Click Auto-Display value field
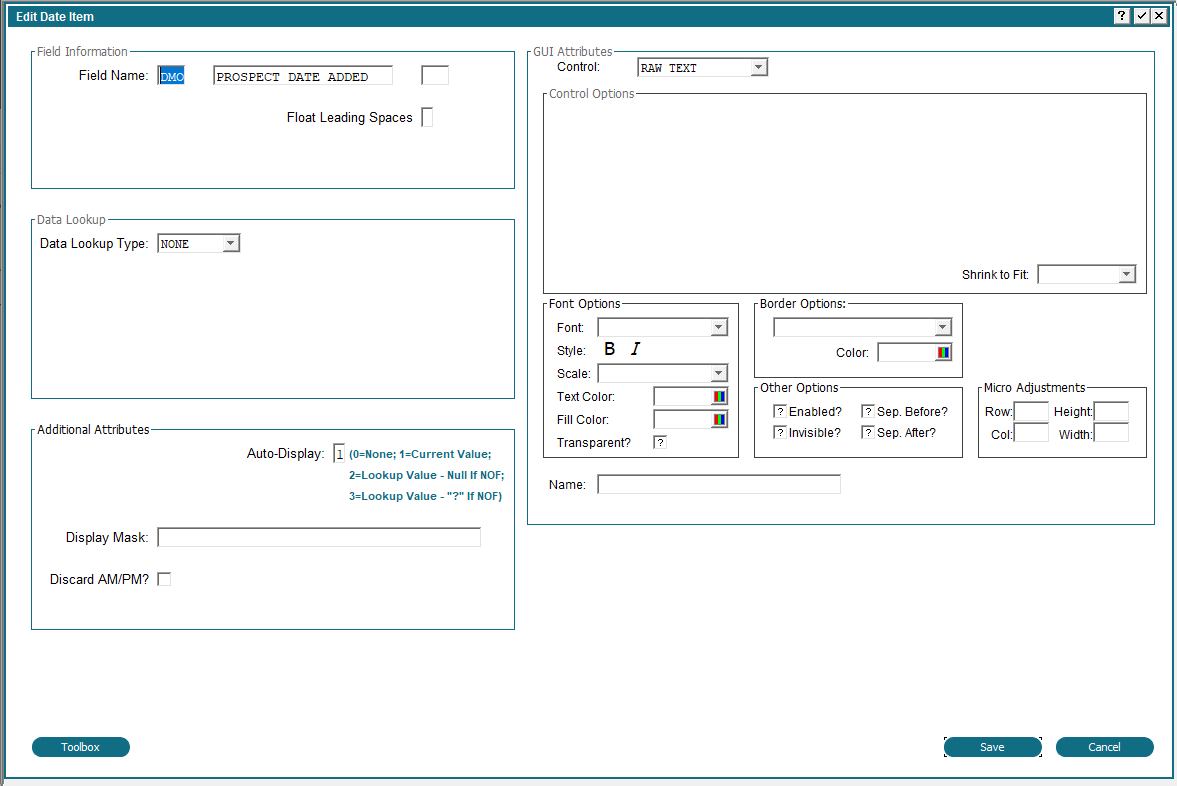 (339, 453)
